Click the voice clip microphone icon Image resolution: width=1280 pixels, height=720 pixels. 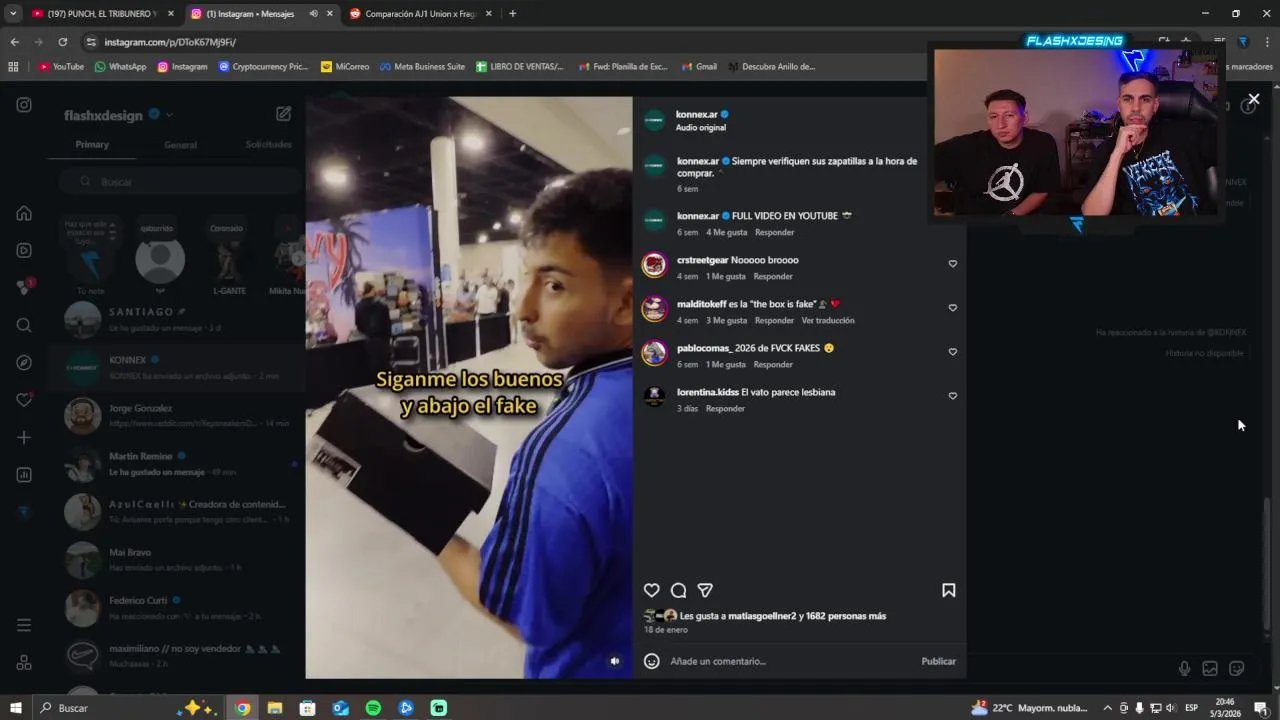coord(1184,668)
